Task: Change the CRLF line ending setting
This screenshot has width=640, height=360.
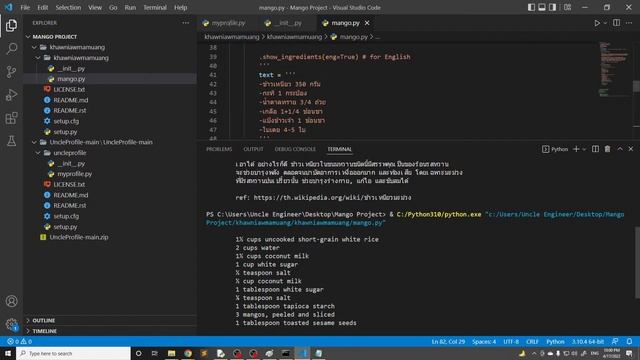Action: coord(532,342)
